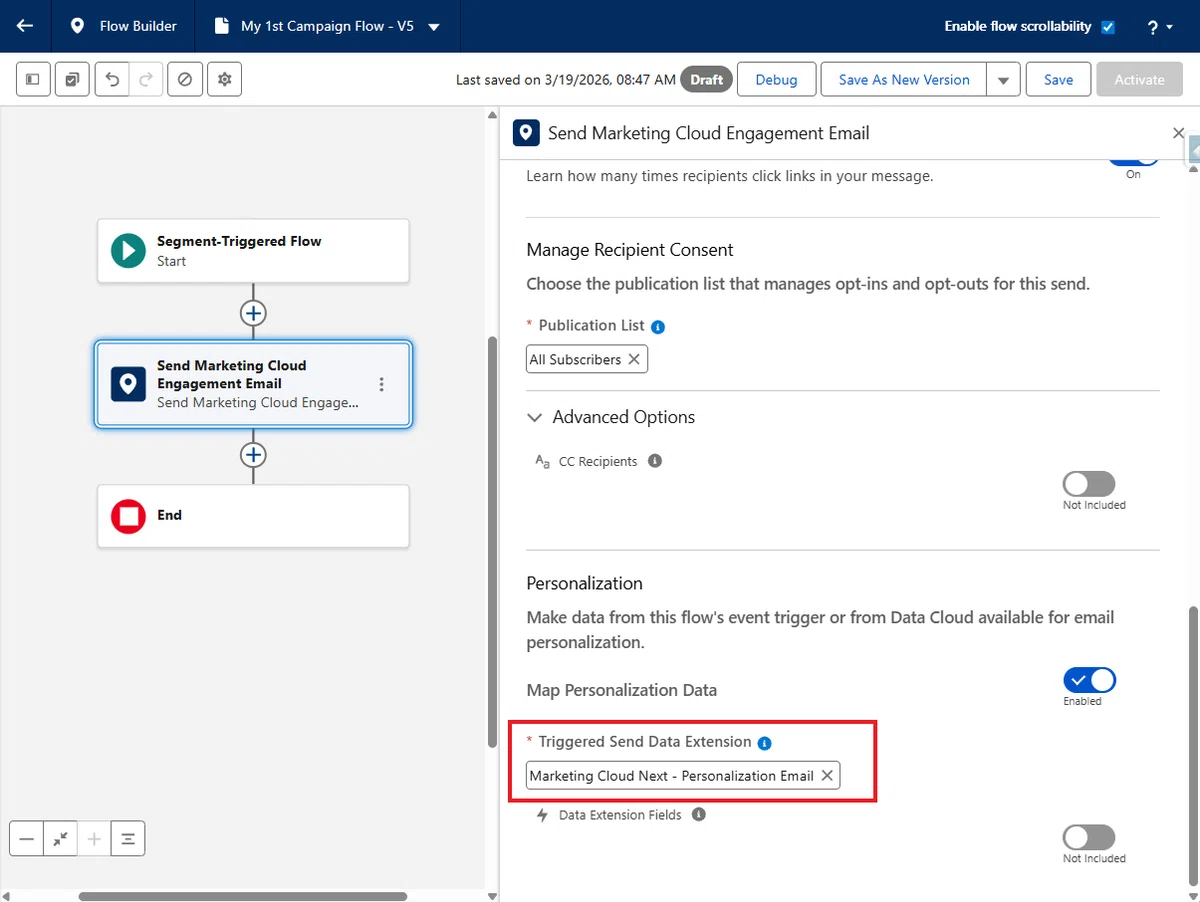Redo the last change

145,80
